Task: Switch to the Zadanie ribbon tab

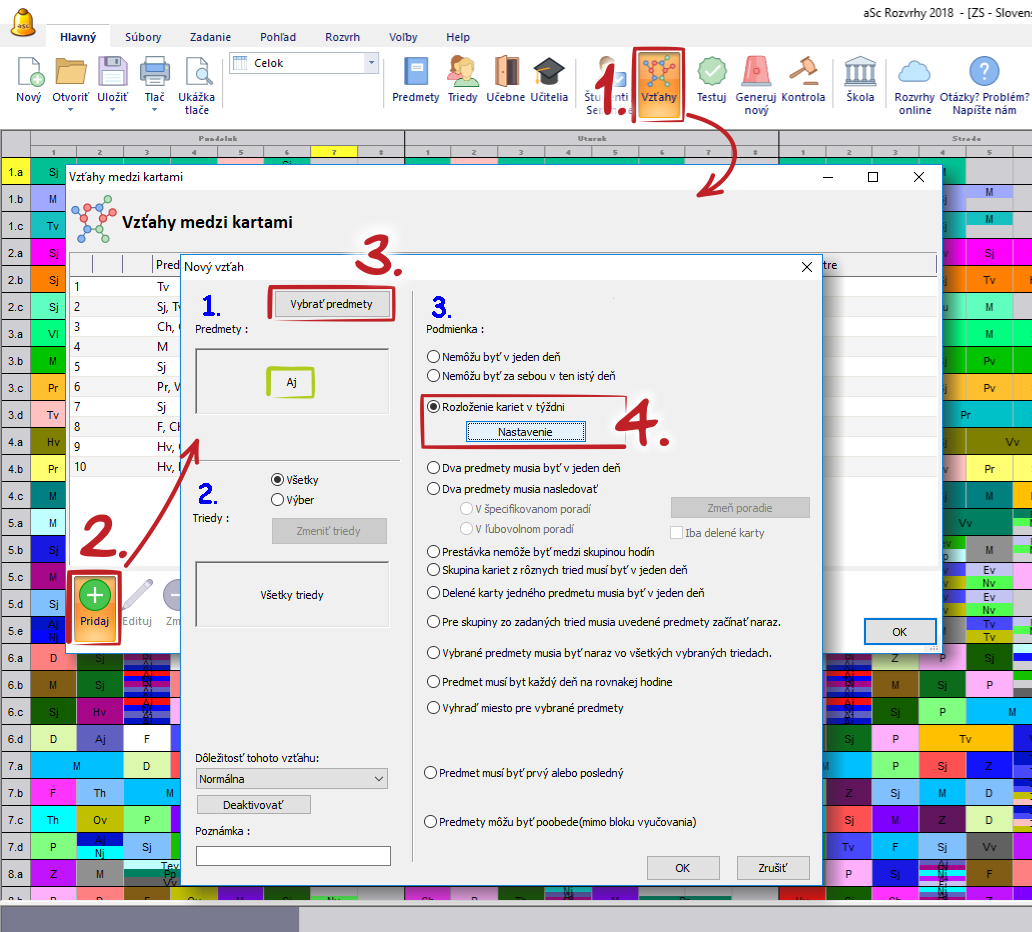Action: coord(210,37)
